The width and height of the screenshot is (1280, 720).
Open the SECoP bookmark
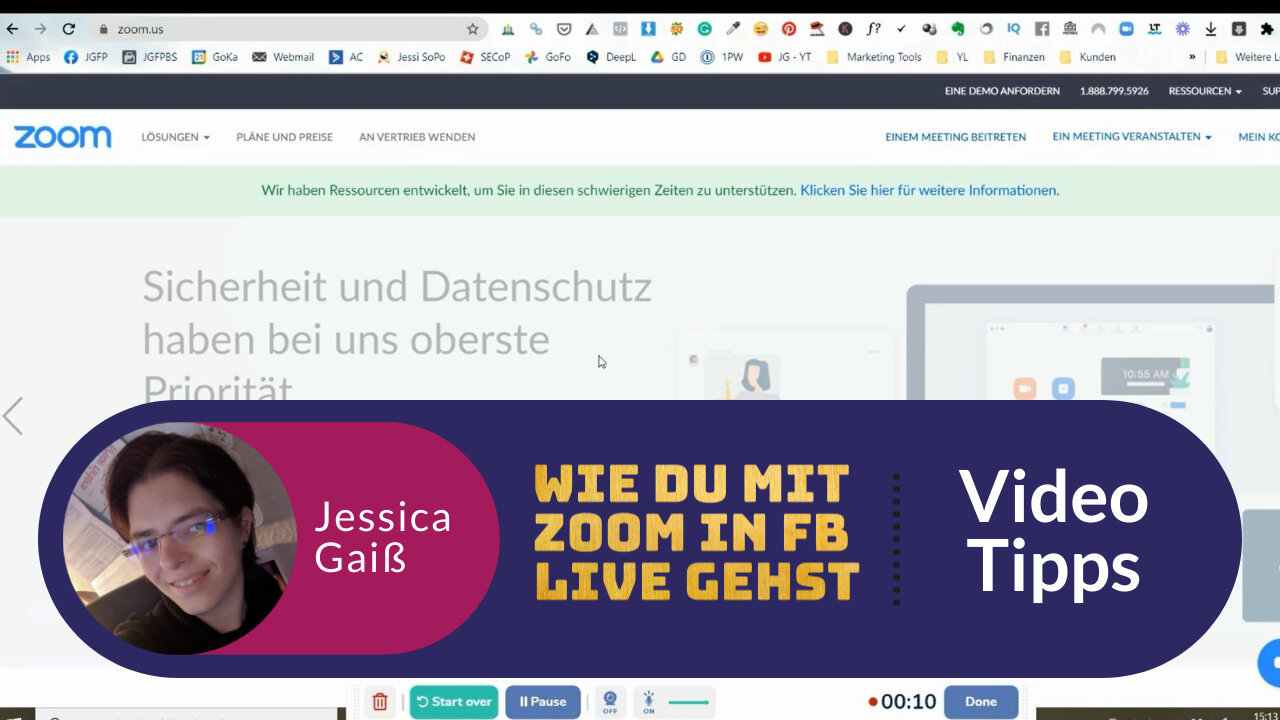(x=485, y=57)
